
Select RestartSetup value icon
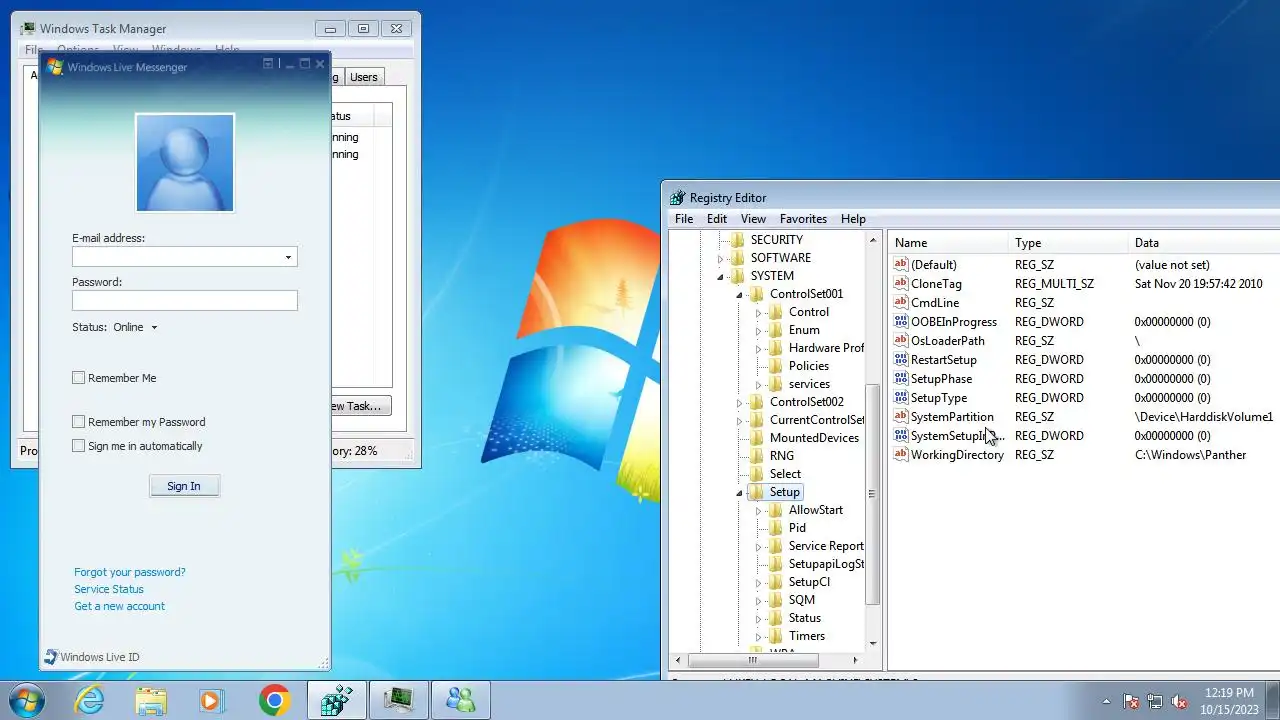click(x=901, y=360)
